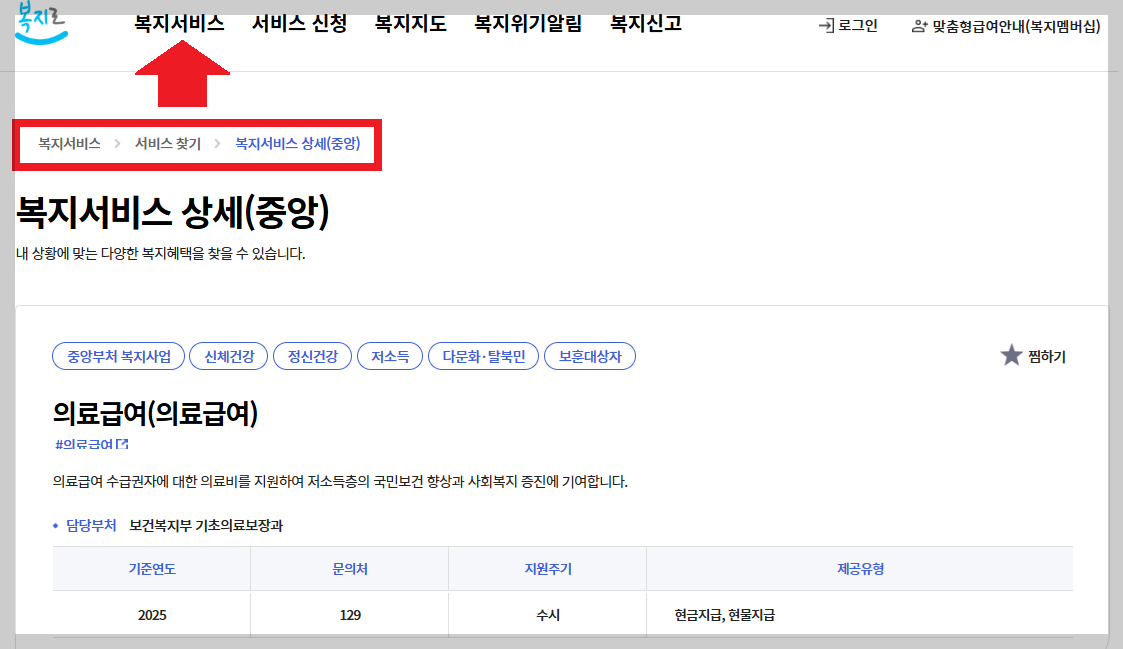
Task: Navigate to 복지서비스 in the breadcrumb
Action: tap(67, 143)
